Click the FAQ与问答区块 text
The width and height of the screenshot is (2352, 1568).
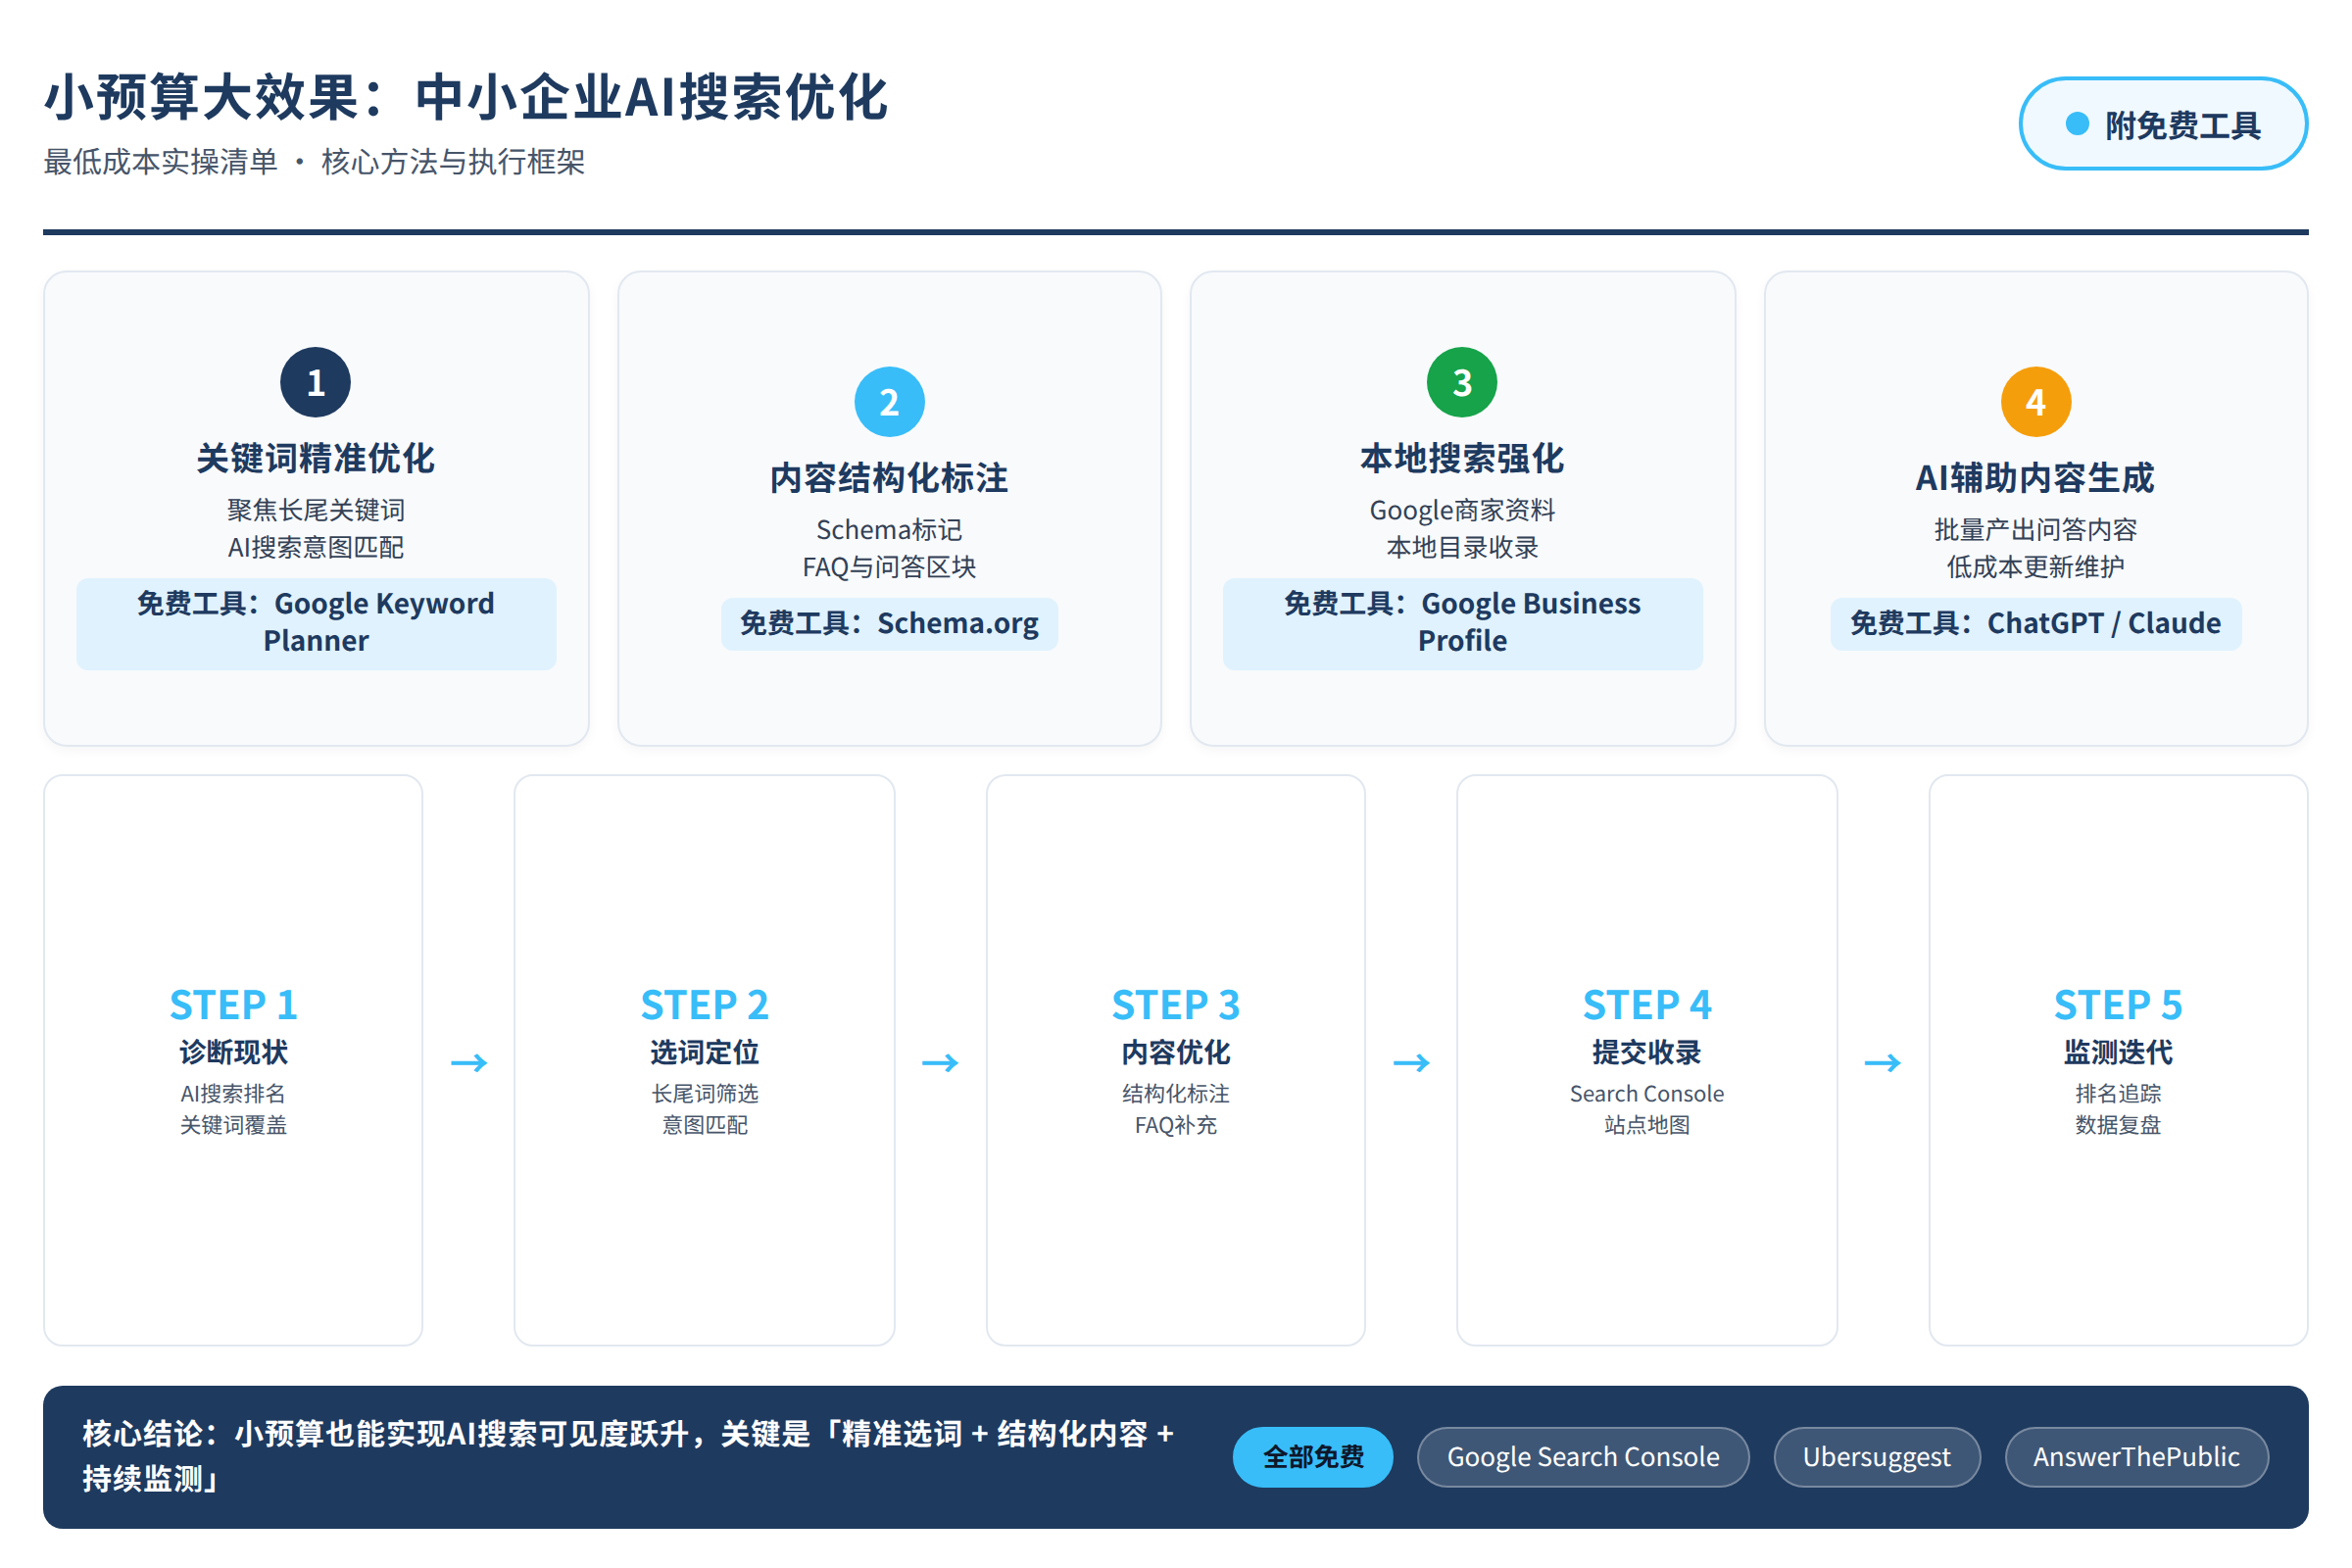[x=889, y=567]
